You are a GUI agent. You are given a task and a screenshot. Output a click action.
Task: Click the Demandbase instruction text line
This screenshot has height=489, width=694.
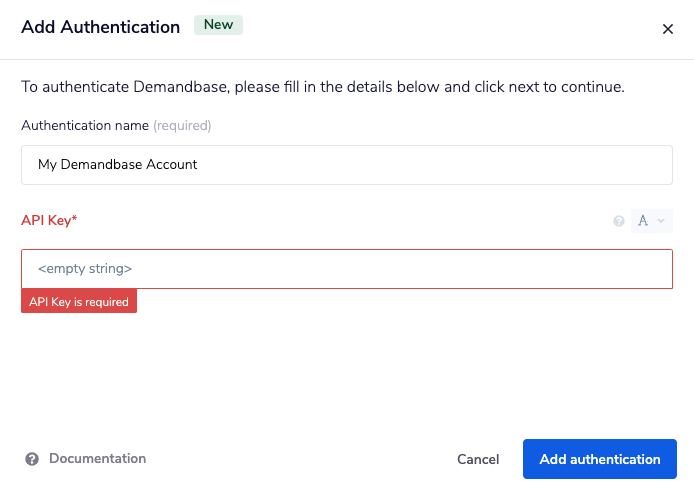click(x=322, y=87)
